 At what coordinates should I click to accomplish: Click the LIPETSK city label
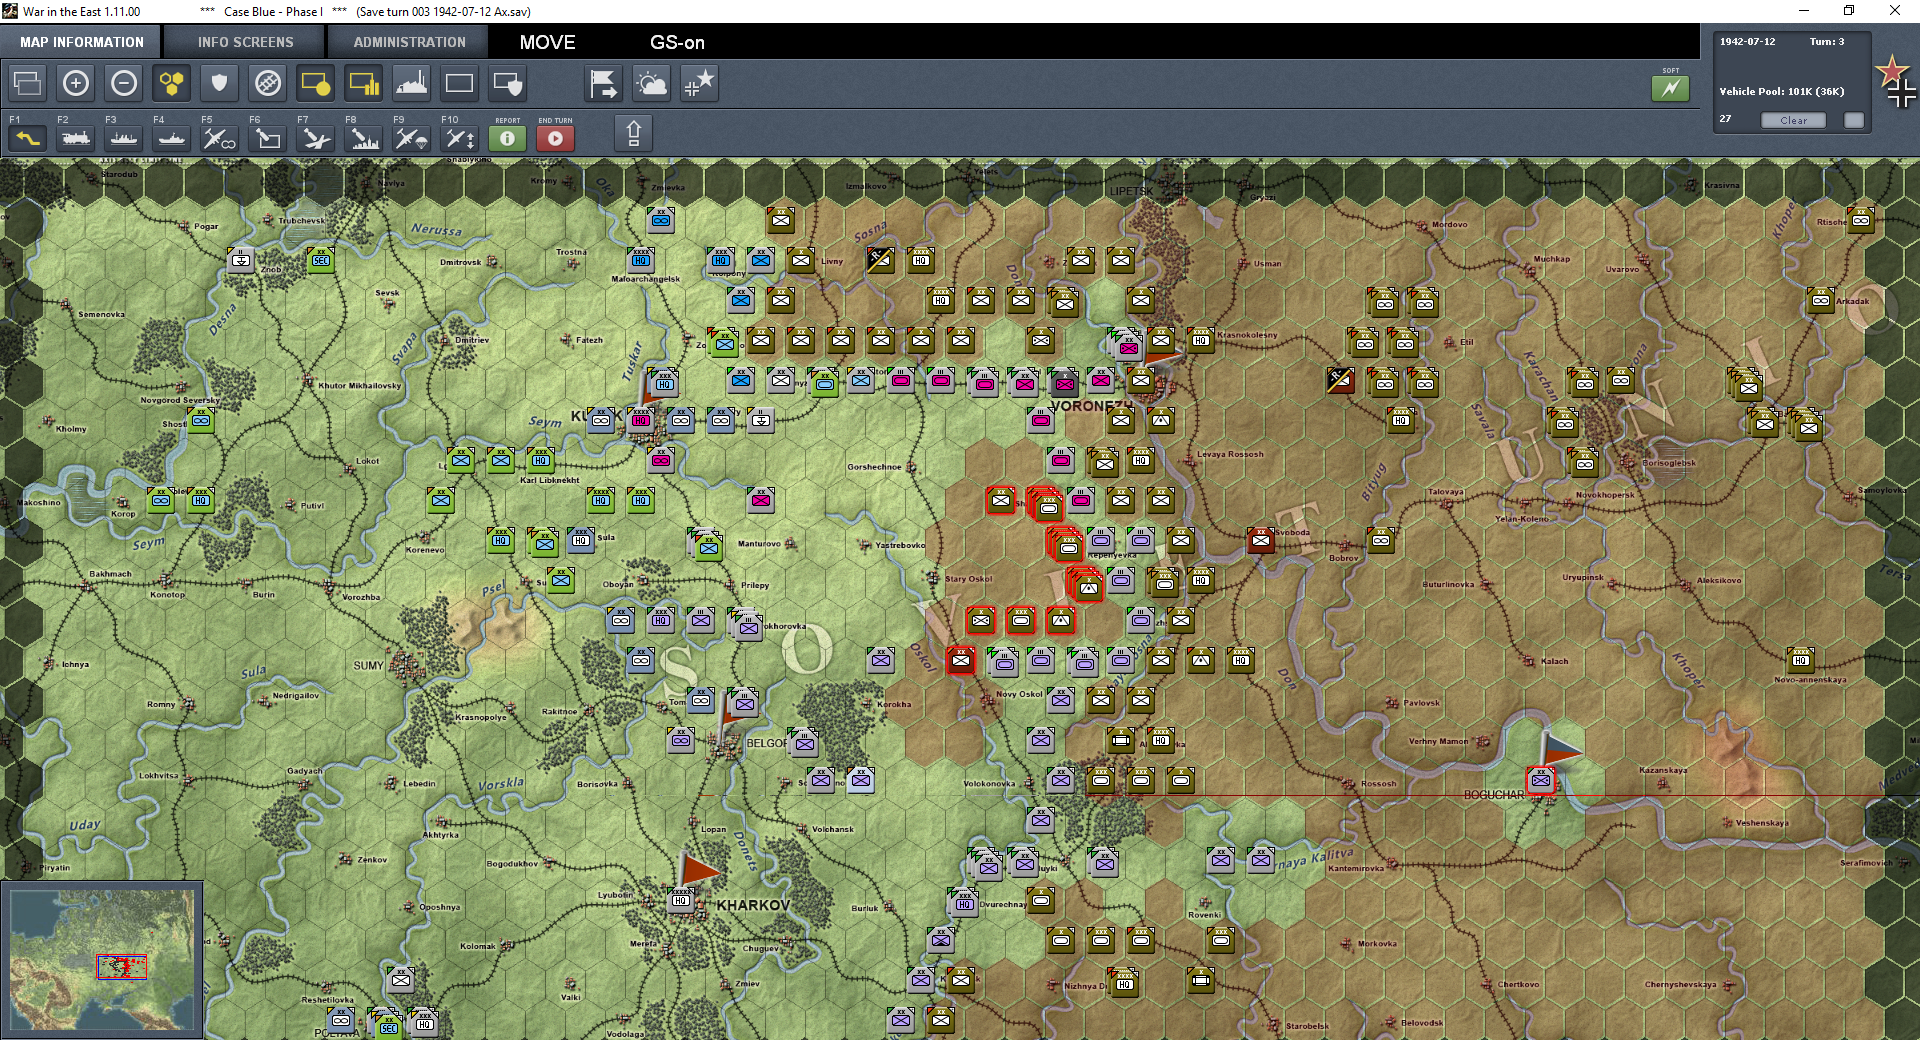[1131, 191]
